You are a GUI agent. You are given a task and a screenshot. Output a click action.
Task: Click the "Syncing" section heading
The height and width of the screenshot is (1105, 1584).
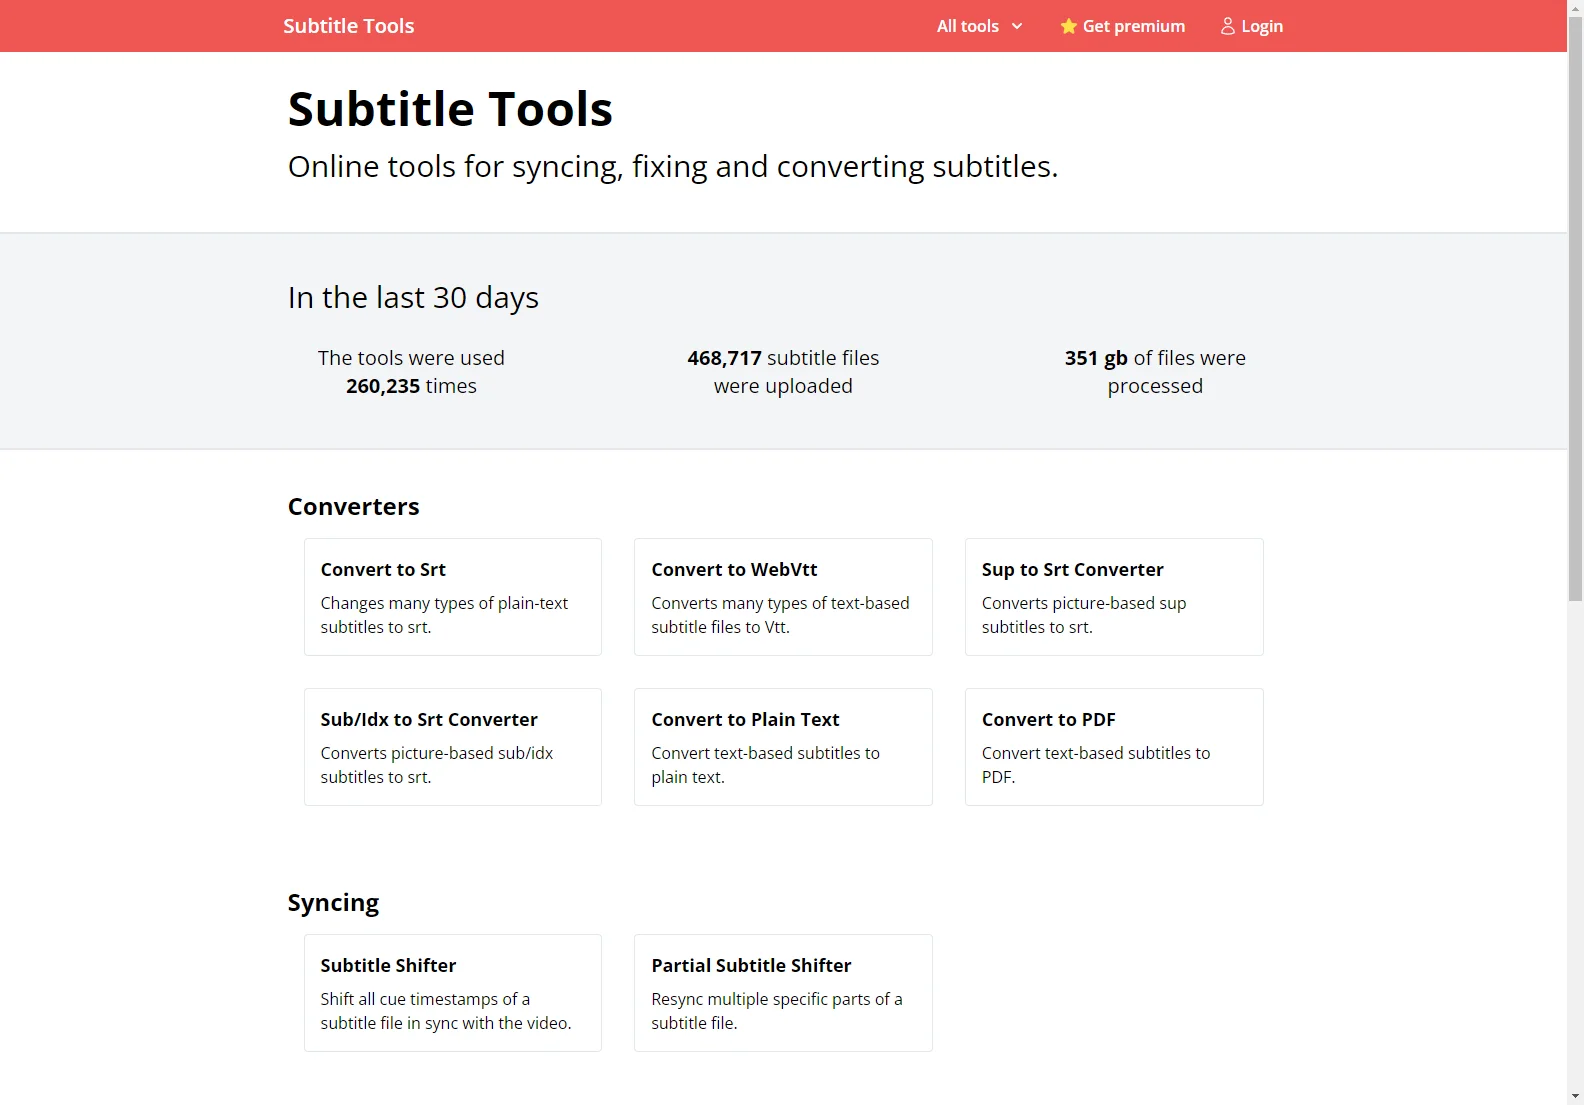click(333, 903)
